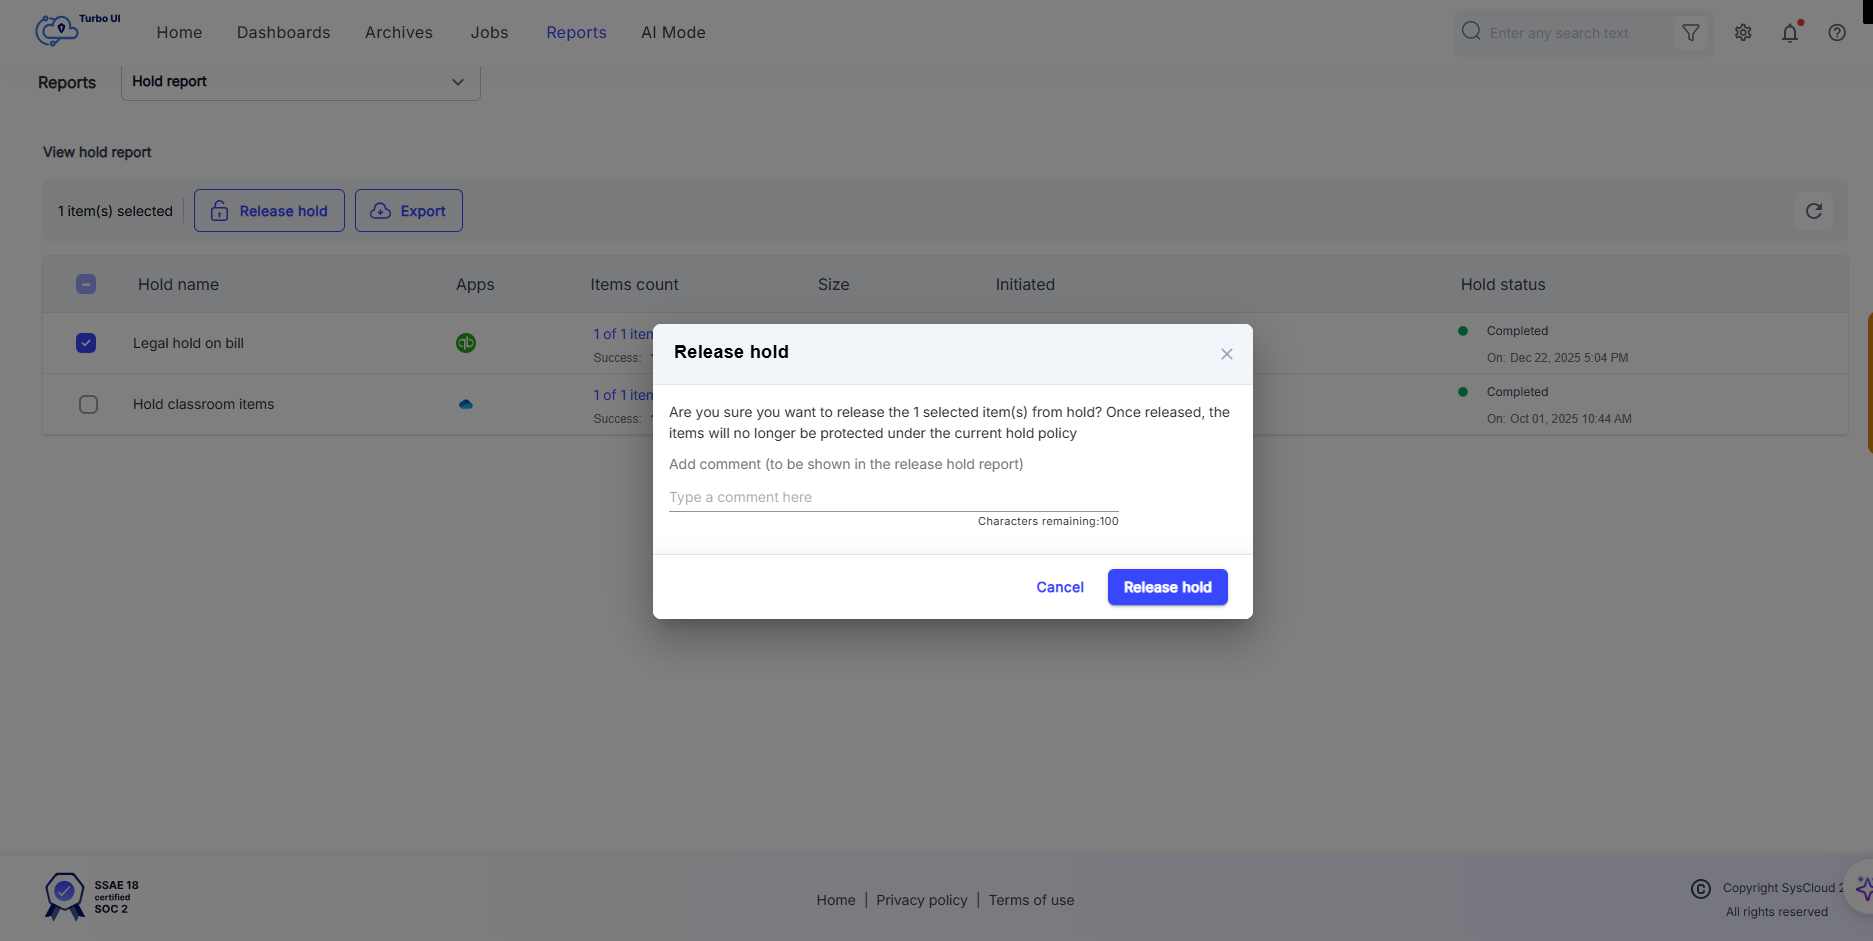The image size is (1873, 941).
Task: Open Reports tab
Action: (x=576, y=33)
